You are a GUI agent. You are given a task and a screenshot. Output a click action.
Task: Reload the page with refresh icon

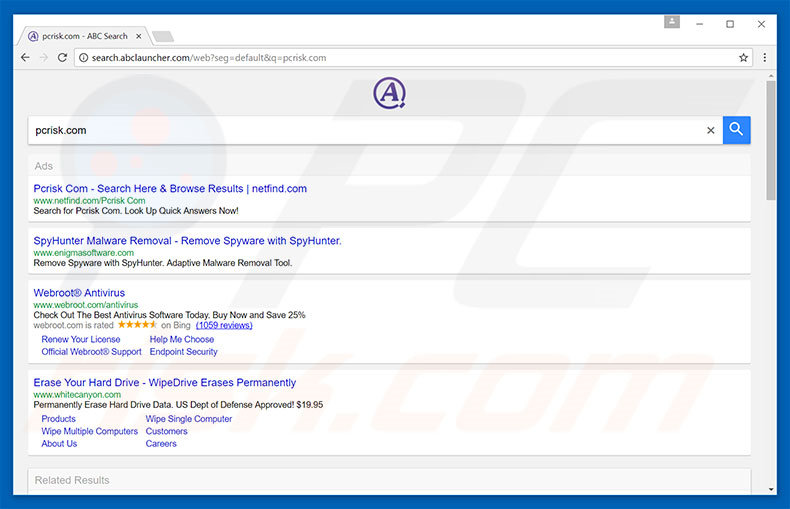coord(62,57)
